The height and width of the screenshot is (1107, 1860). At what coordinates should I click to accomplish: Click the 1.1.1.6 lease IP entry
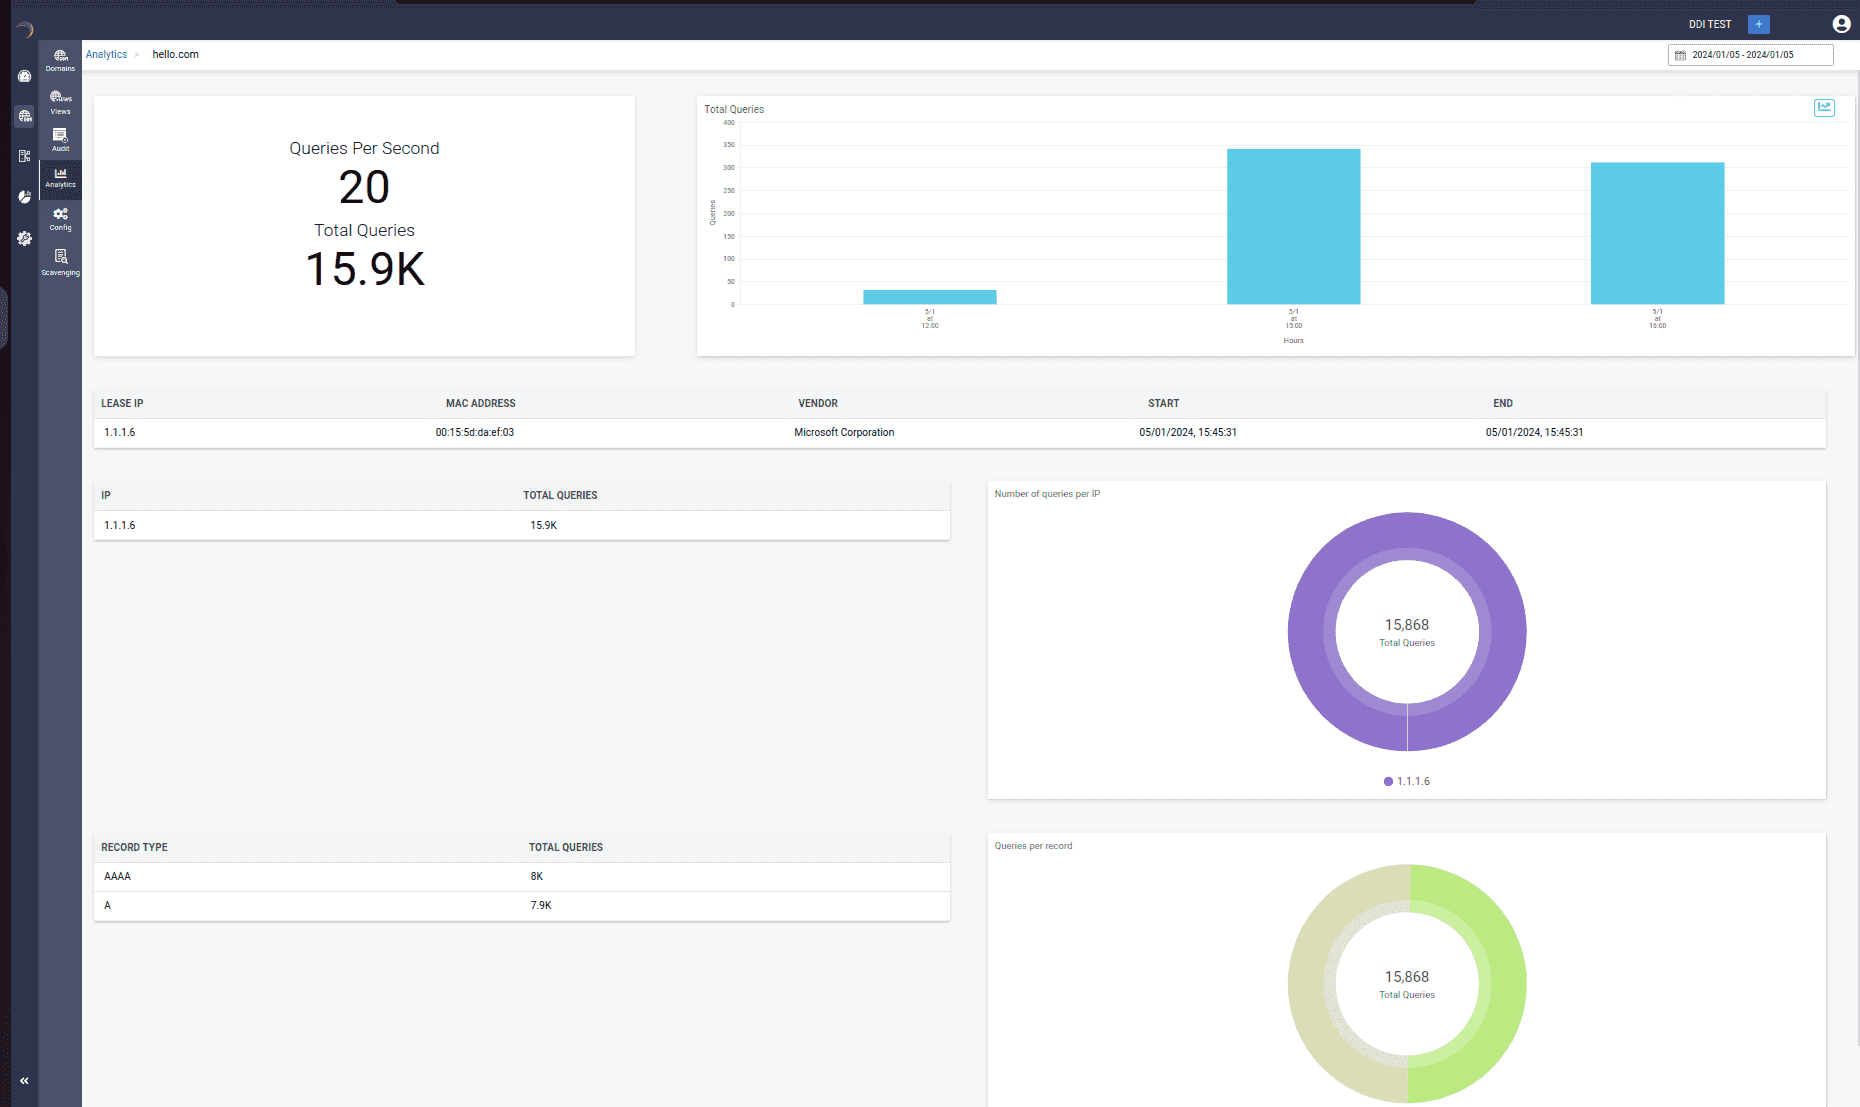click(x=120, y=432)
